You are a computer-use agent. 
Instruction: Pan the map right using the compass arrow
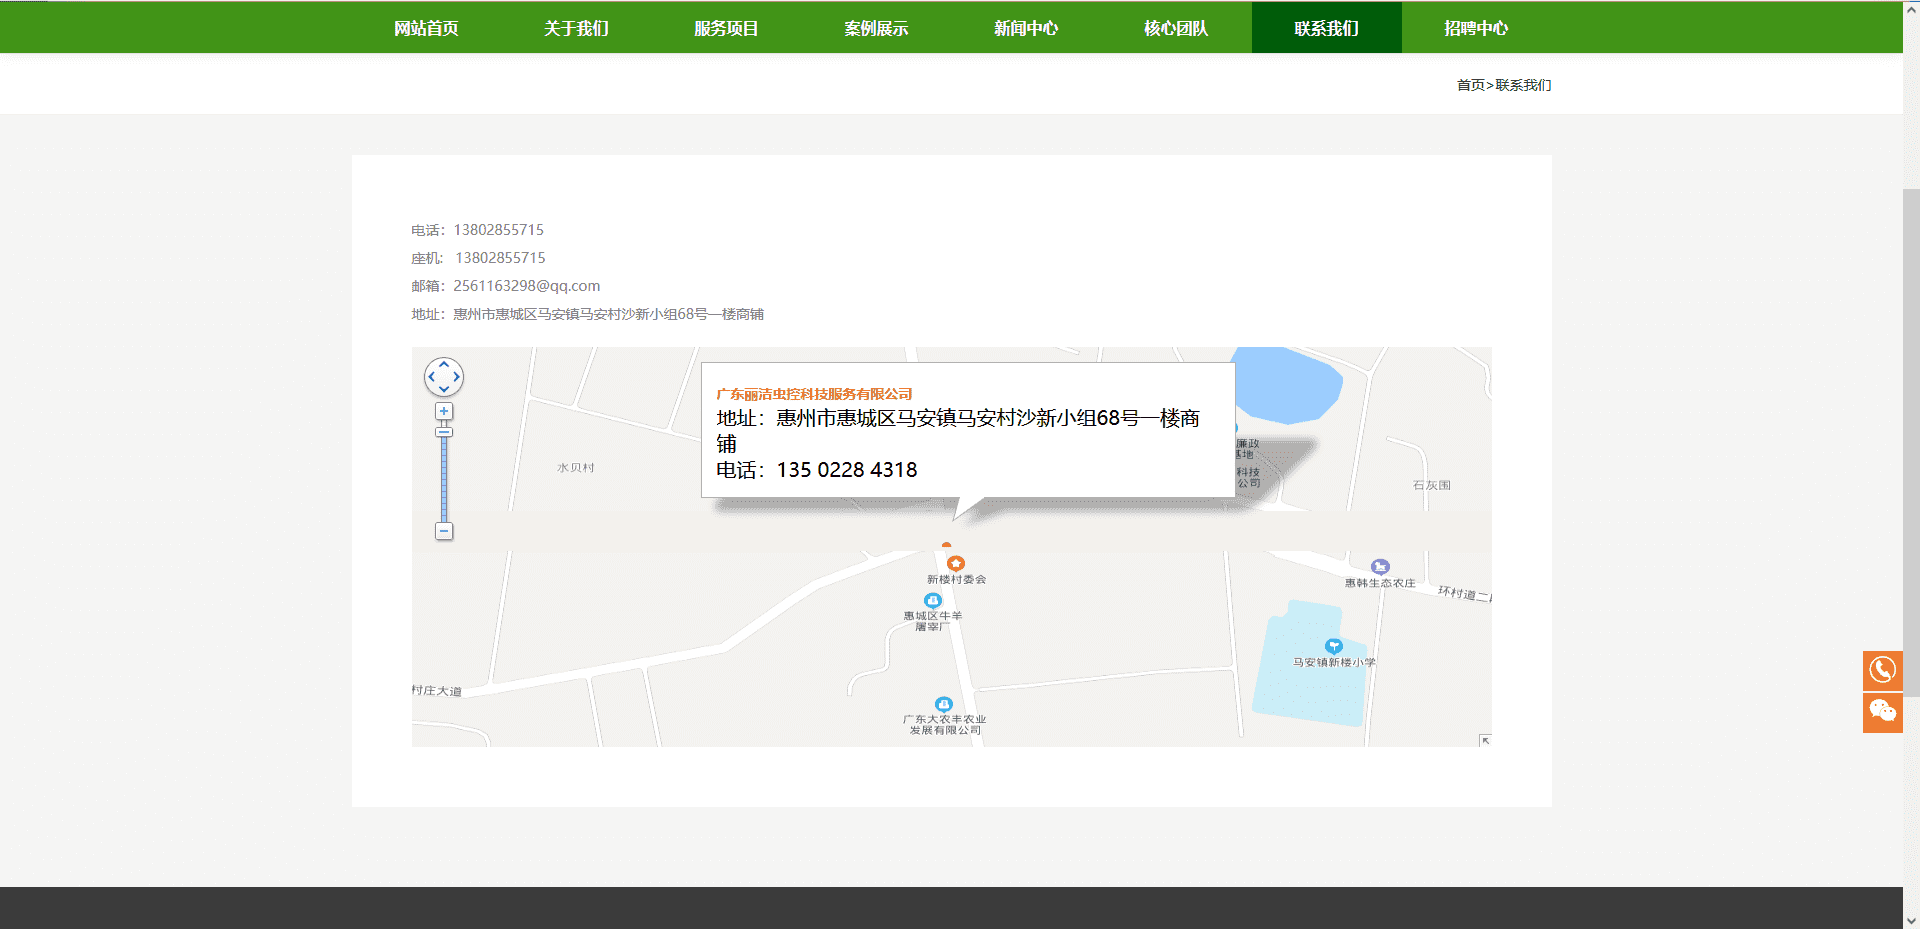[457, 377]
